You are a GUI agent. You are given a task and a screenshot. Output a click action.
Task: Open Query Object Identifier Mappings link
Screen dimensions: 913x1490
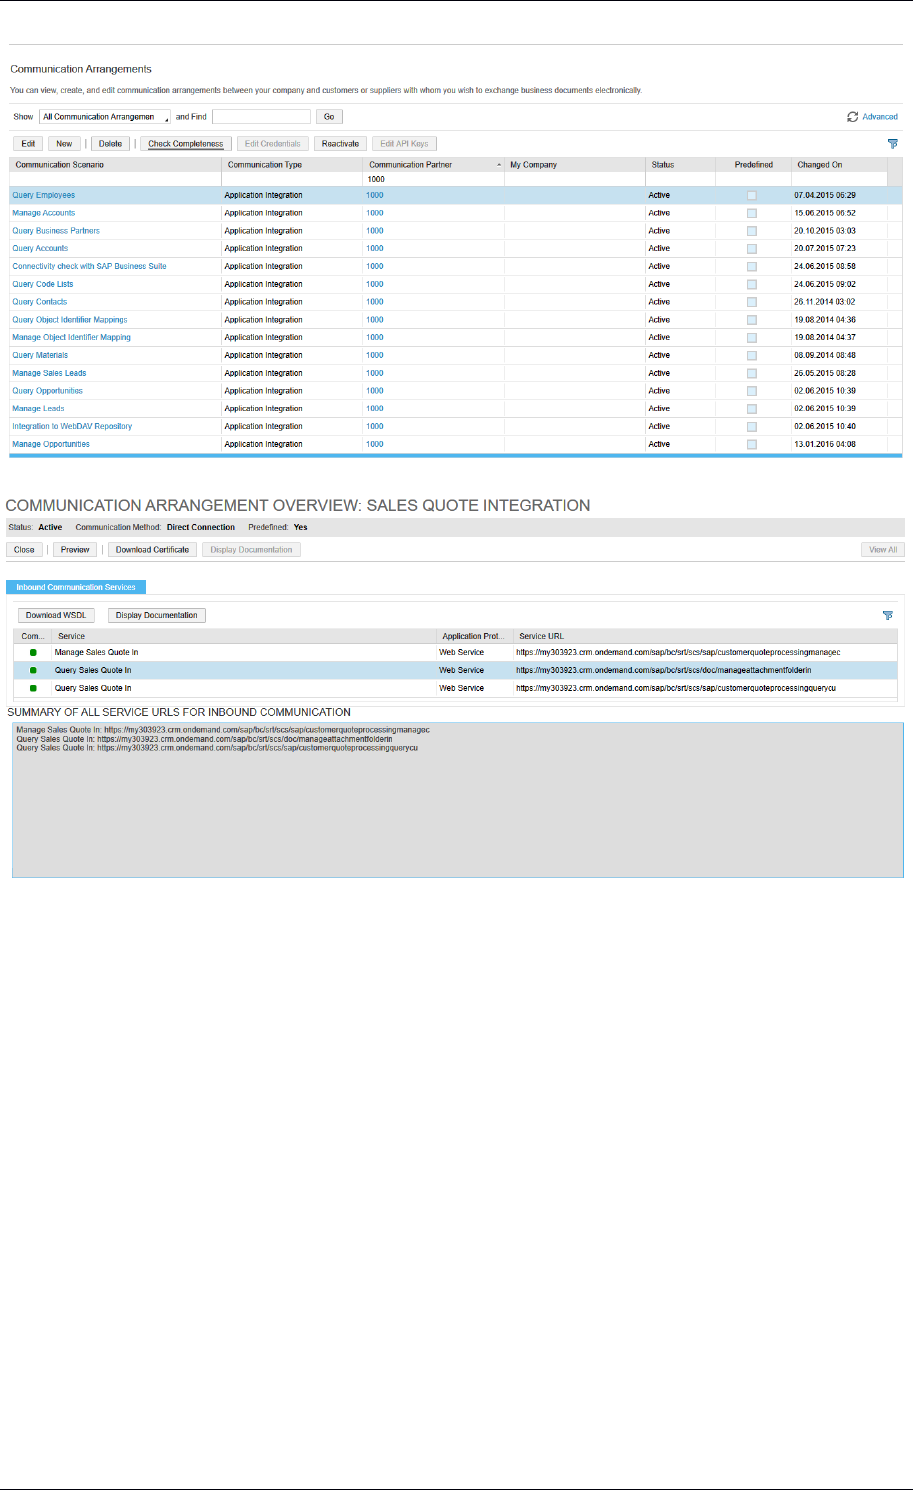tap(69, 320)
